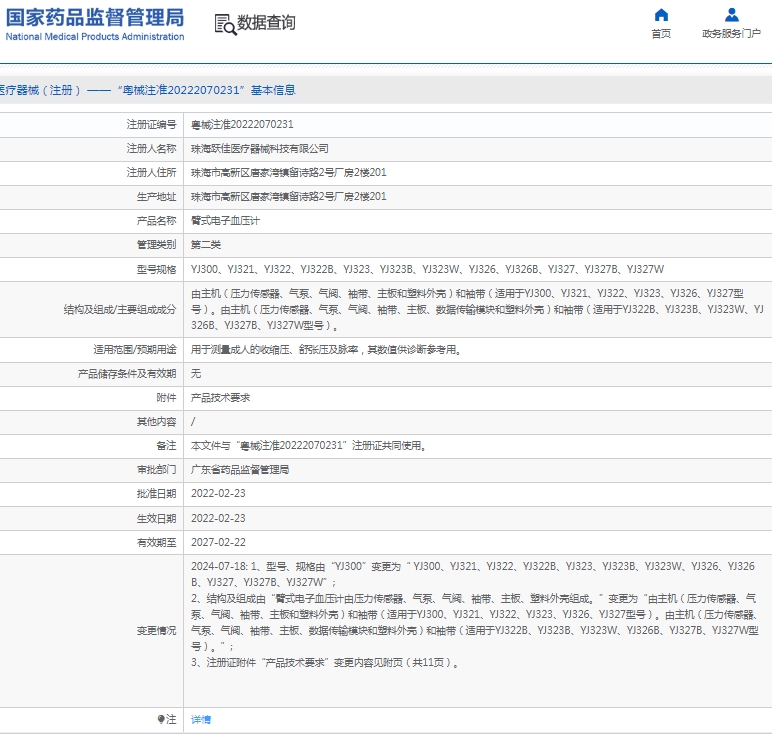Click the 变更情况 label
The image size is (772, 737).
[x=156, y=631]
